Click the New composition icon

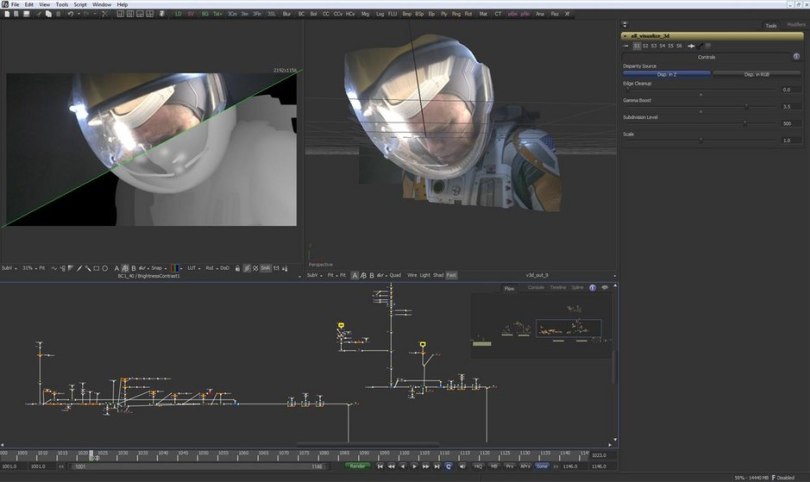click(x=7, y=14)
